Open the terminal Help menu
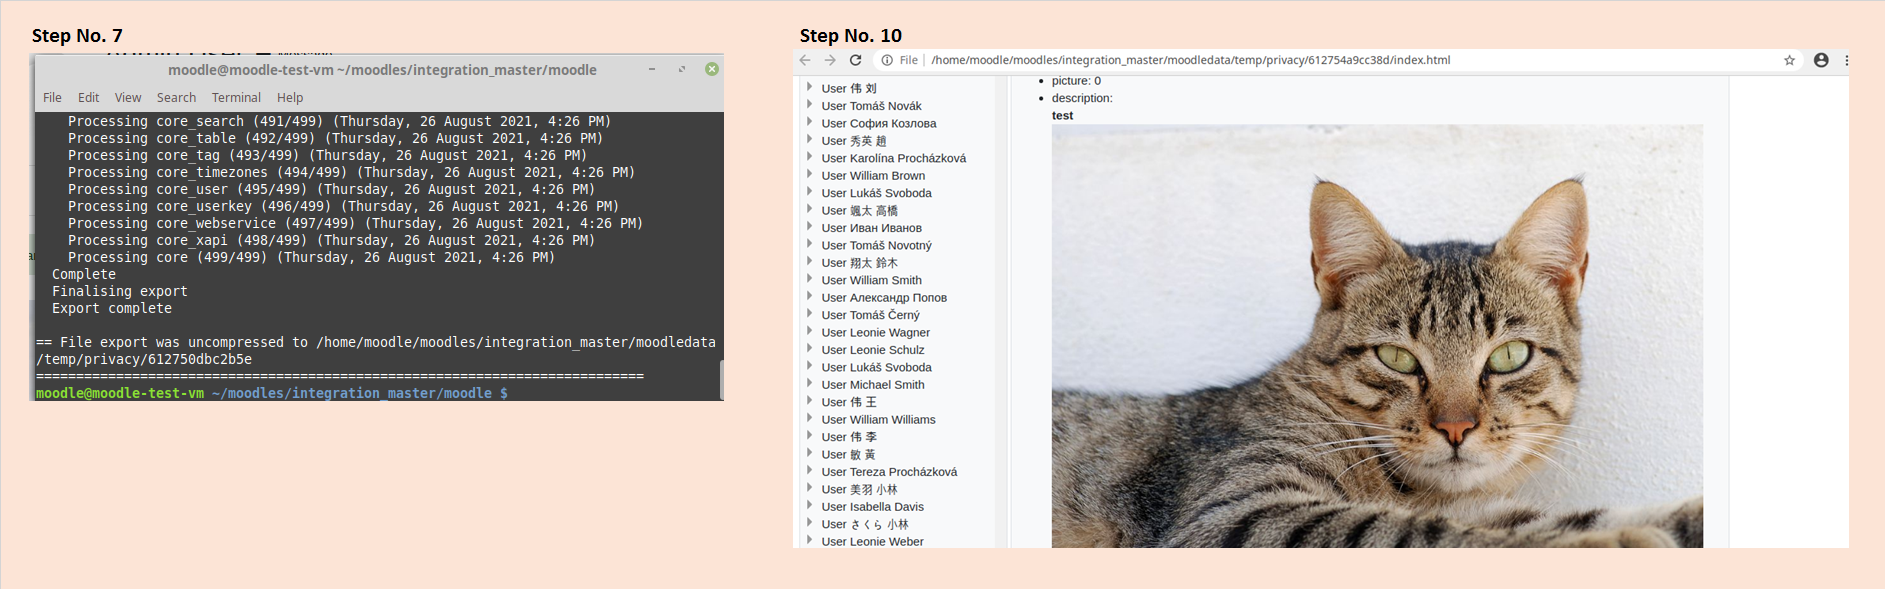The image size is (1885, 589). (290, 97)
